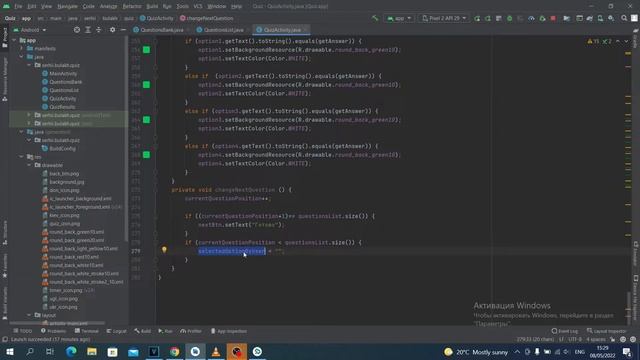Open Google Chrome from taskbar
The image size is (640, 360).
point(174,351)
